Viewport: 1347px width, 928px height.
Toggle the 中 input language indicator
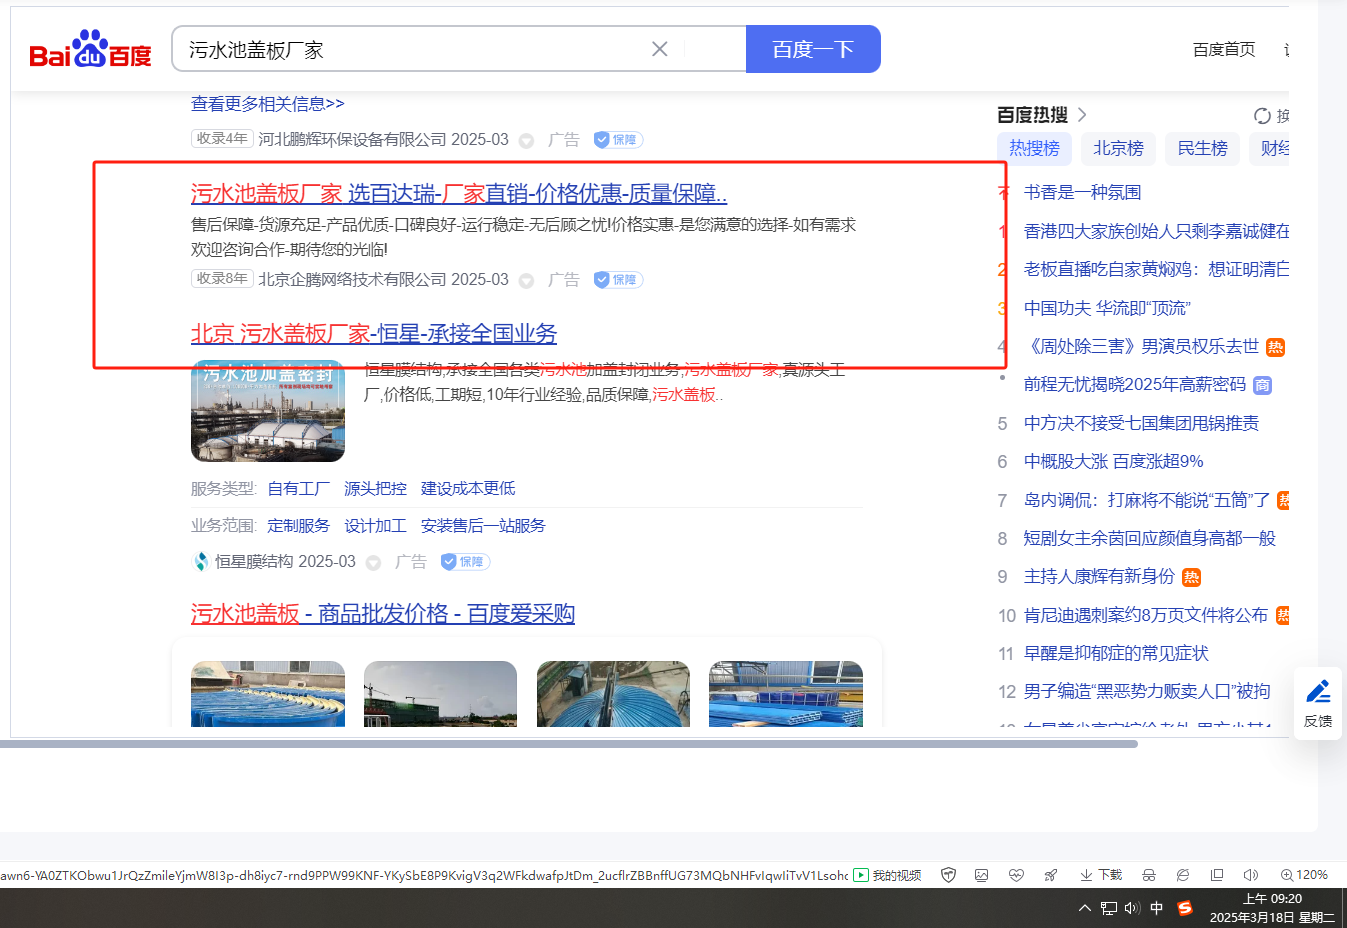1156,908
